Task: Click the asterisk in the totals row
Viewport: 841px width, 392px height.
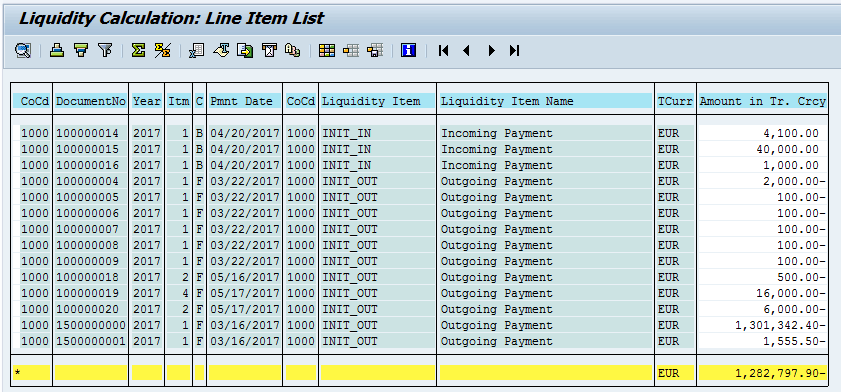Action: (17, 373)
